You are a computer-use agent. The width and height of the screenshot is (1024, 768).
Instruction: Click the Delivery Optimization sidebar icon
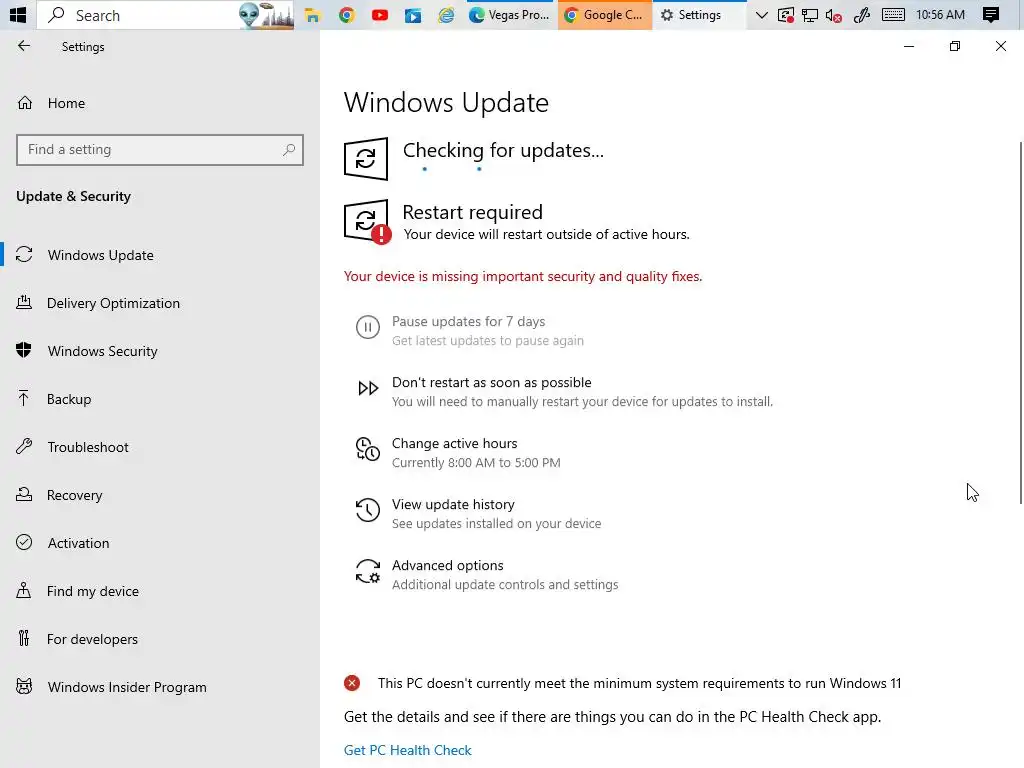tap(24, 302)
